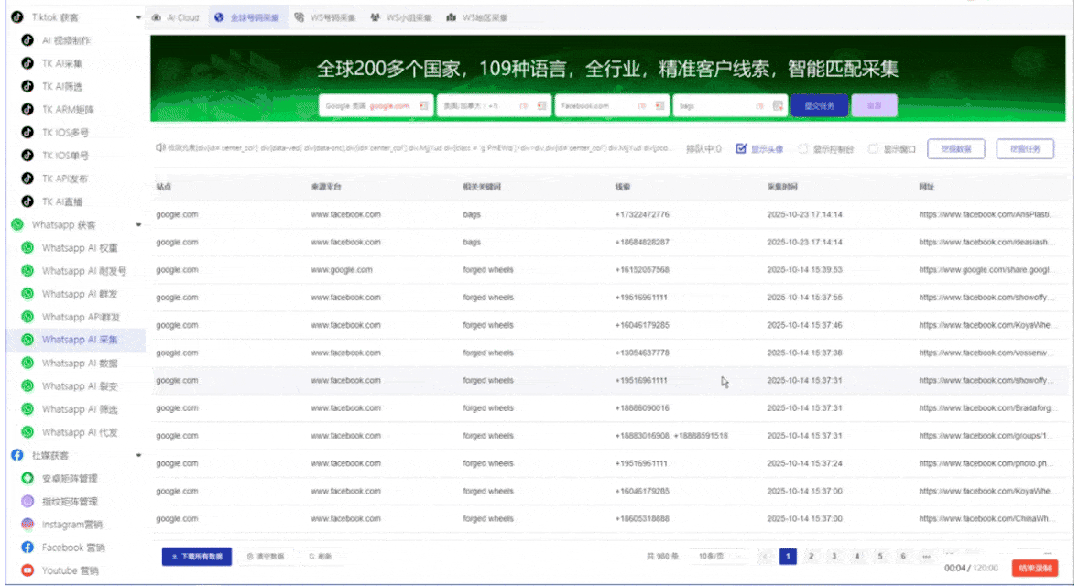Focus the Facebook.com platform input field
Screen dimensions: 1079x586
pos(612,106)
